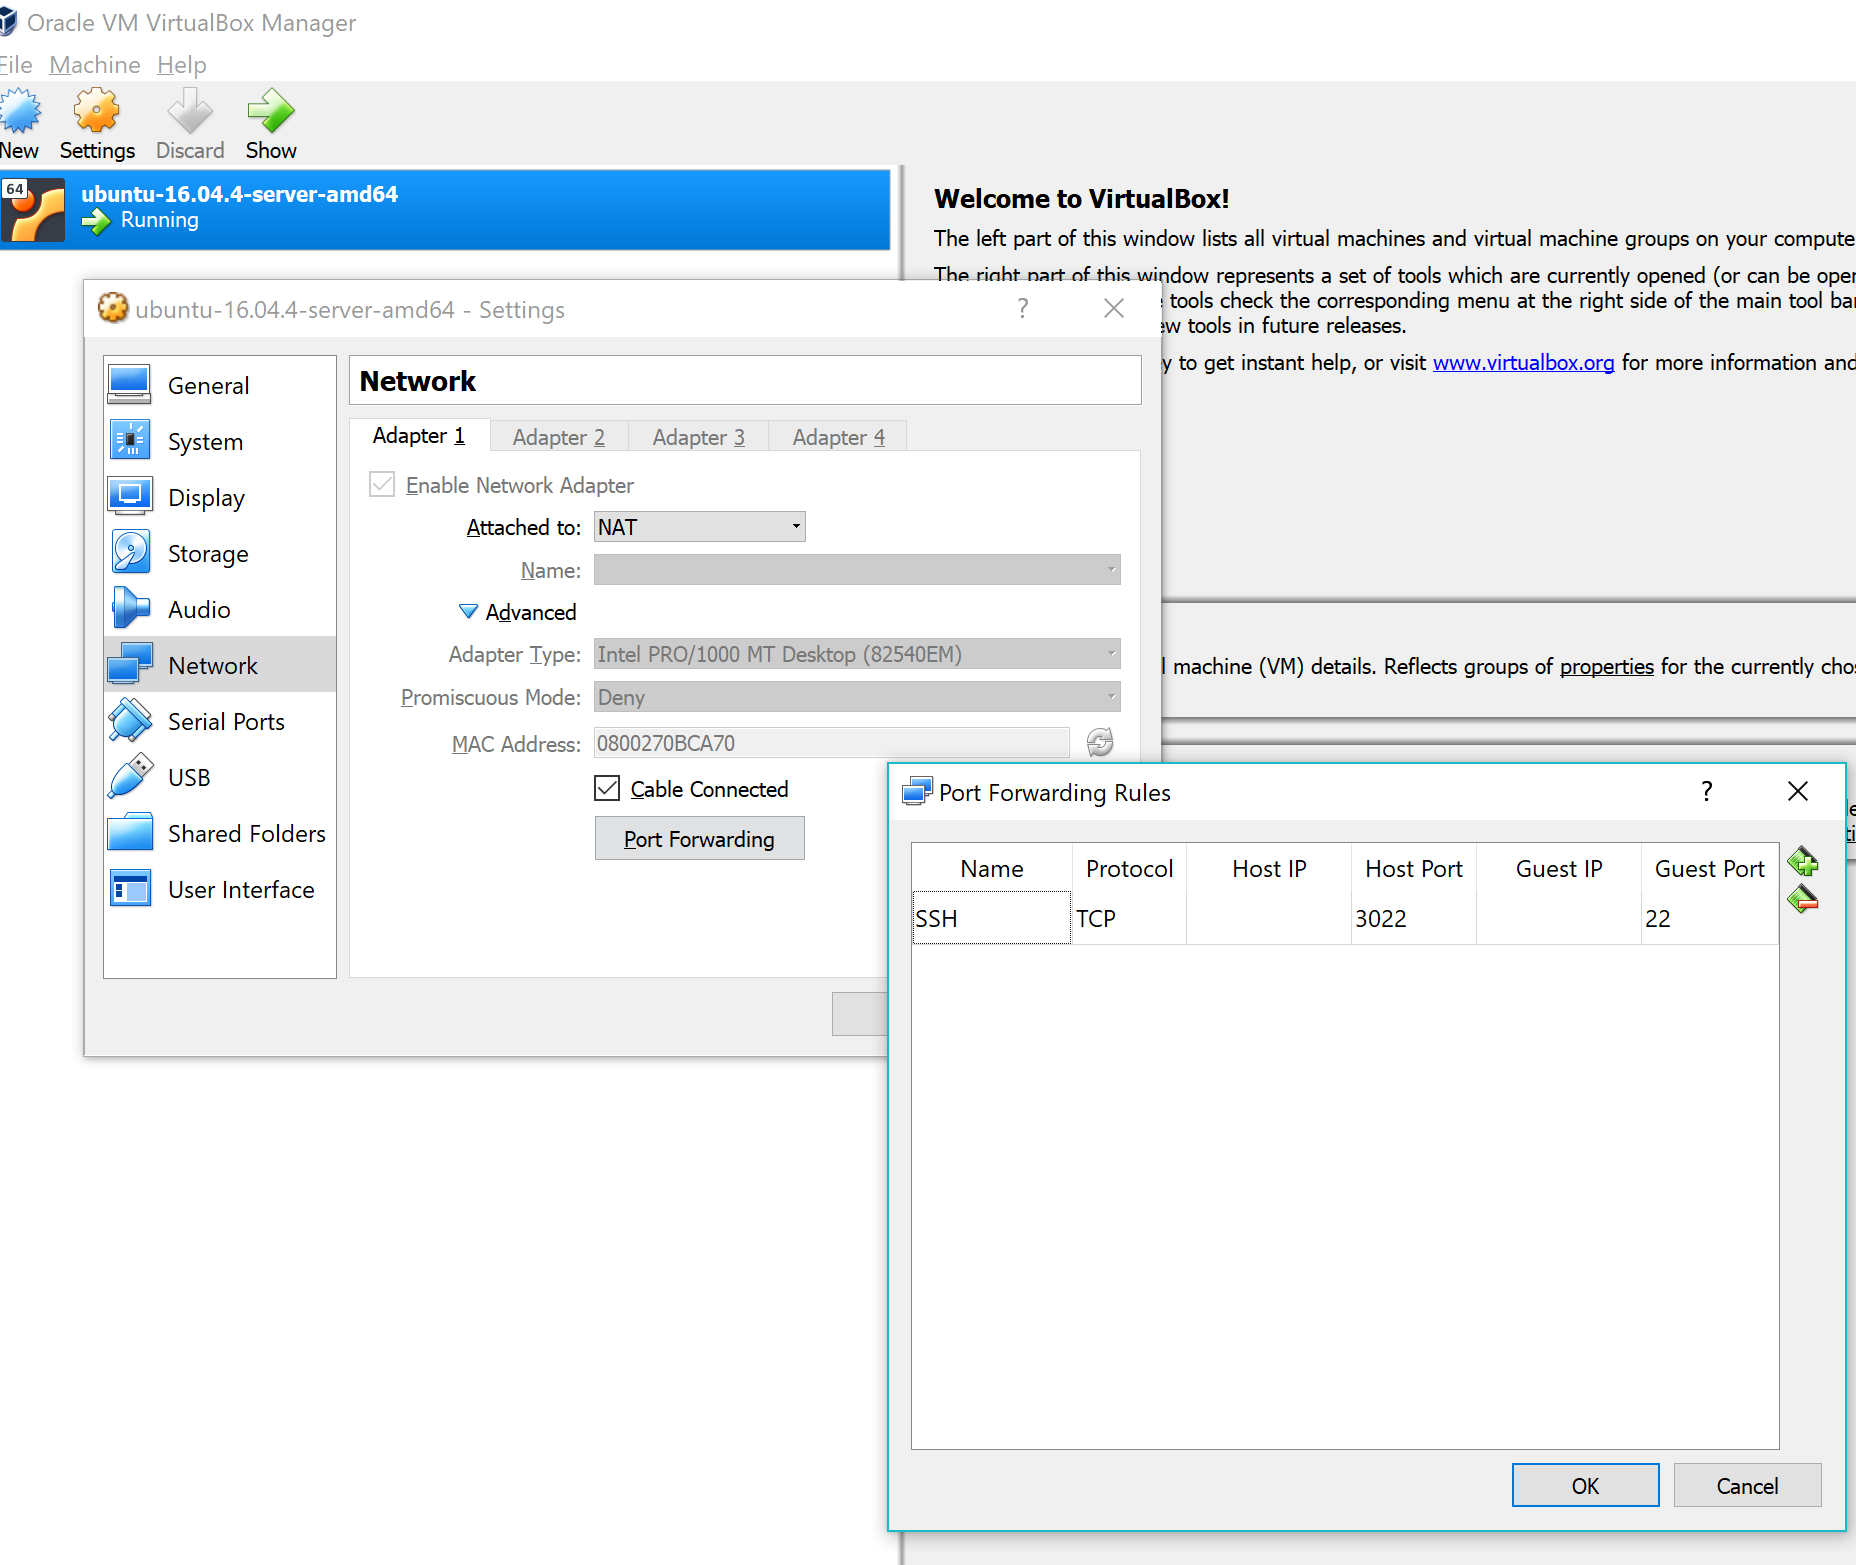The image size is (1856, 1565).
Task: Visit the www.virtualbox.org link
Action: click(1523, 362)
